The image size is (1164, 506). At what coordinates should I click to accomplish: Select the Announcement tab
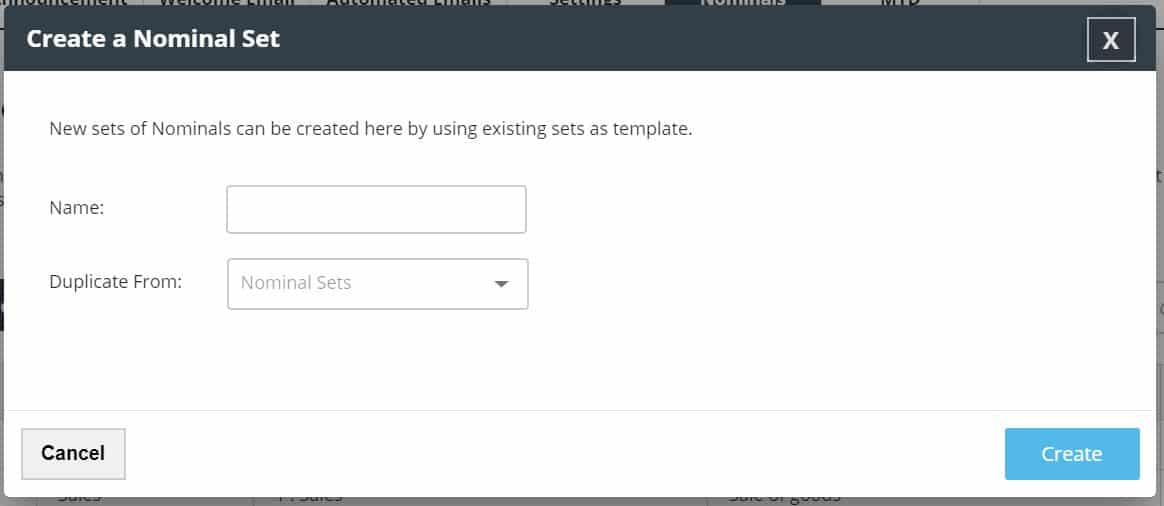tap(68, 3)
